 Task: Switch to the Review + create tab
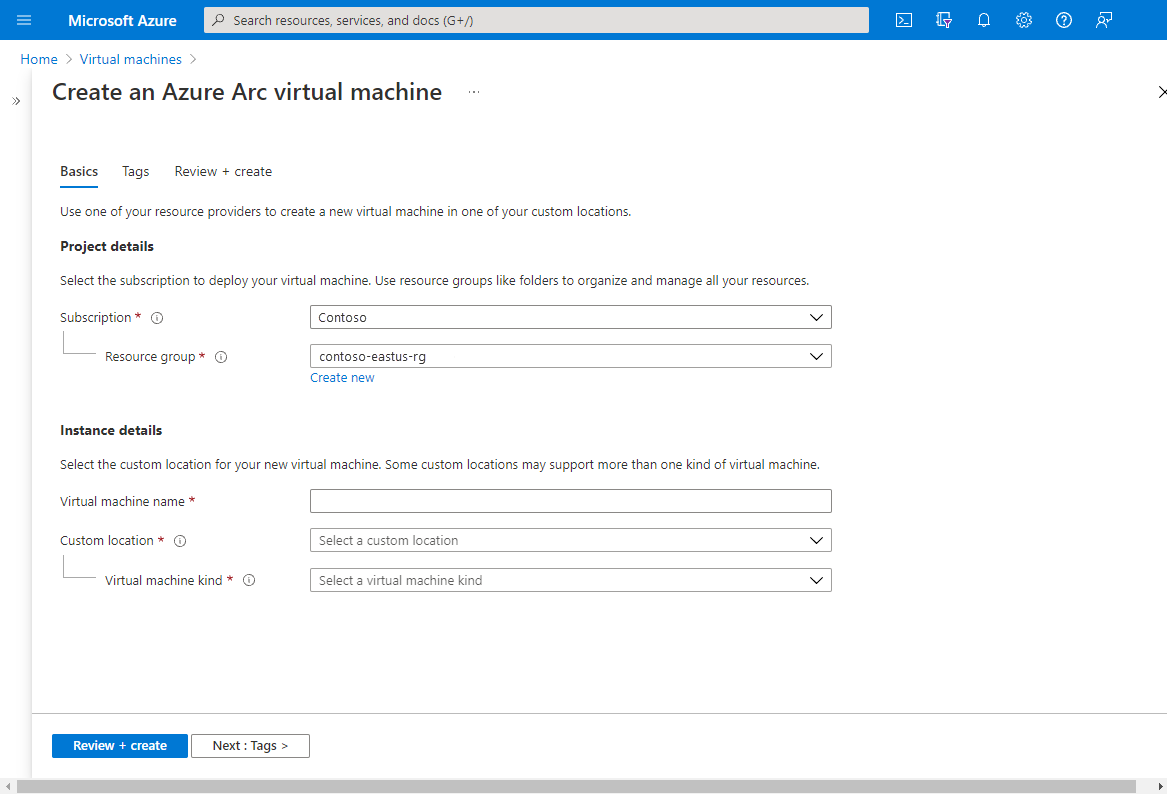coord(223,172)
